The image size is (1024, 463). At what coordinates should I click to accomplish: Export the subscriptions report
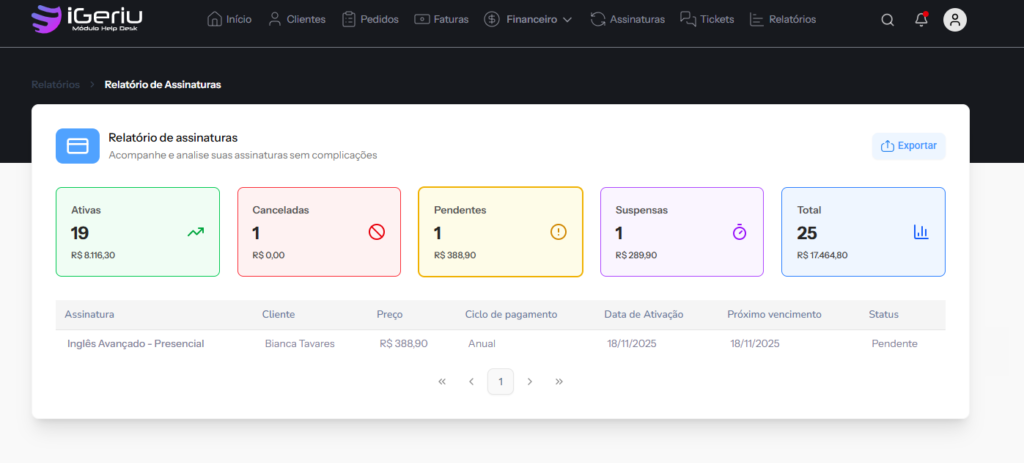pyautogui.click(x=908, y=146)
